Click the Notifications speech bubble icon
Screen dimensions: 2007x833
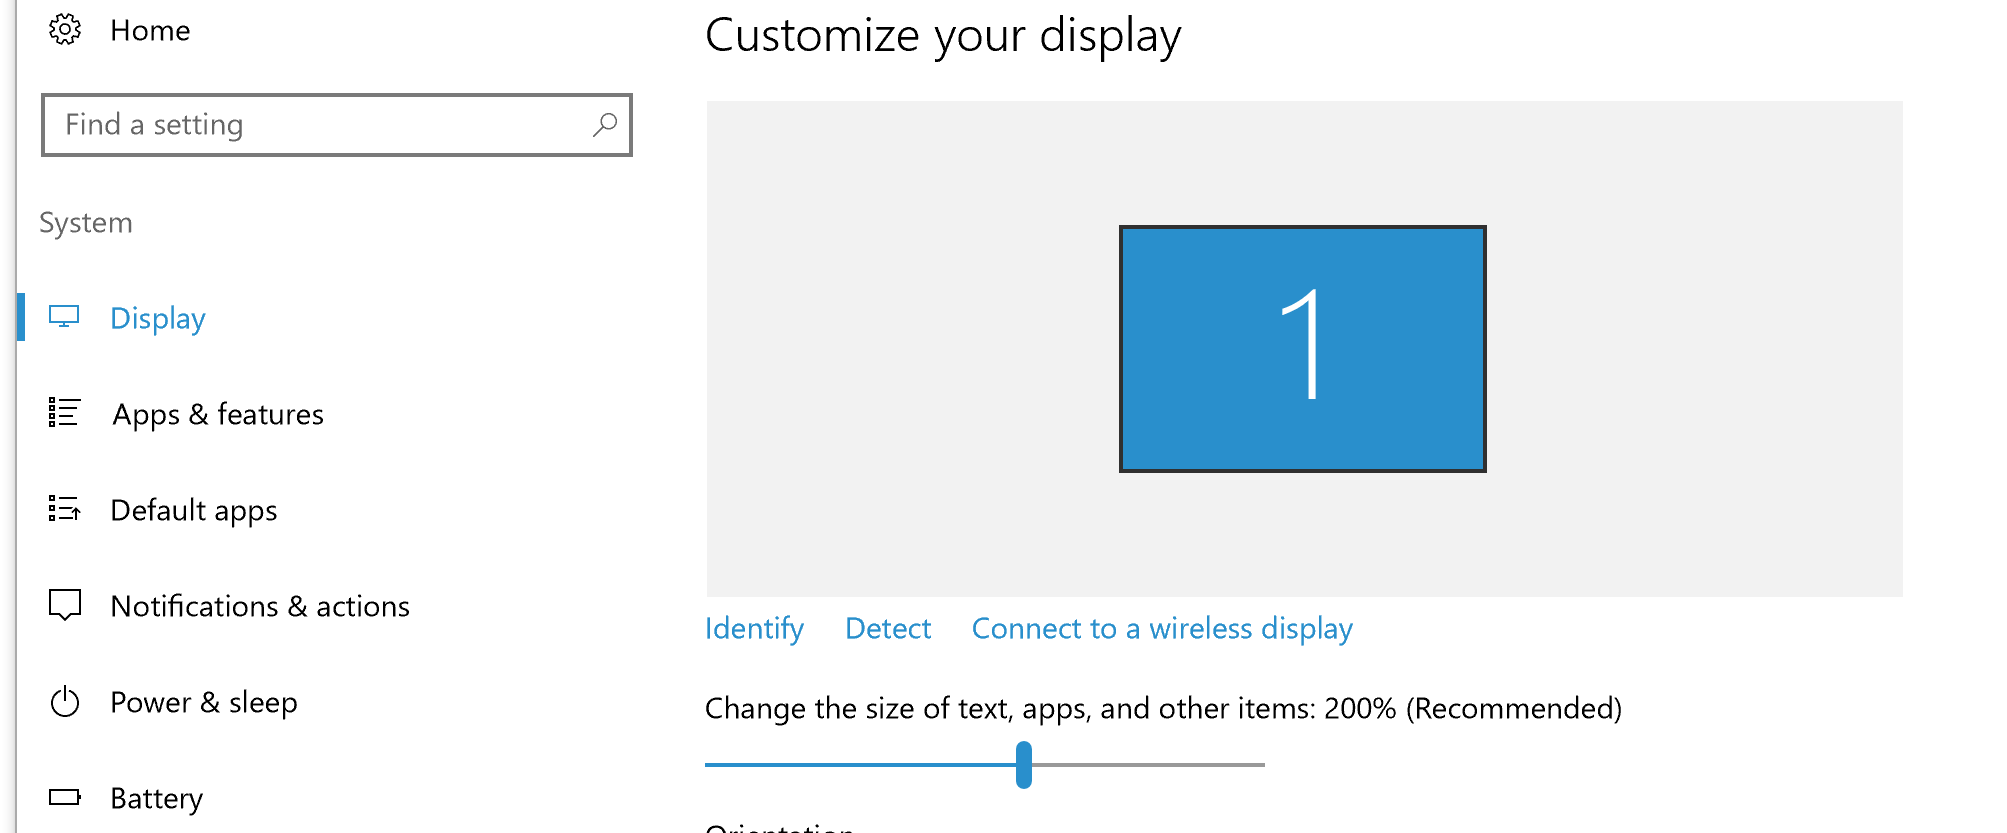tap(64, 605)
